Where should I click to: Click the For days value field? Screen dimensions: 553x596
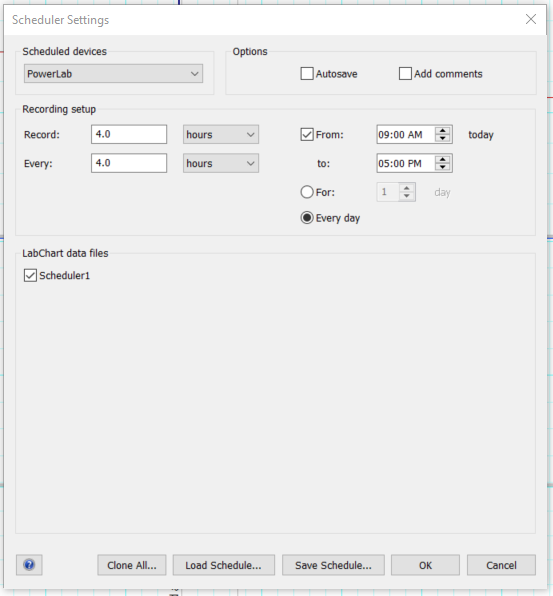click(388, 192)
